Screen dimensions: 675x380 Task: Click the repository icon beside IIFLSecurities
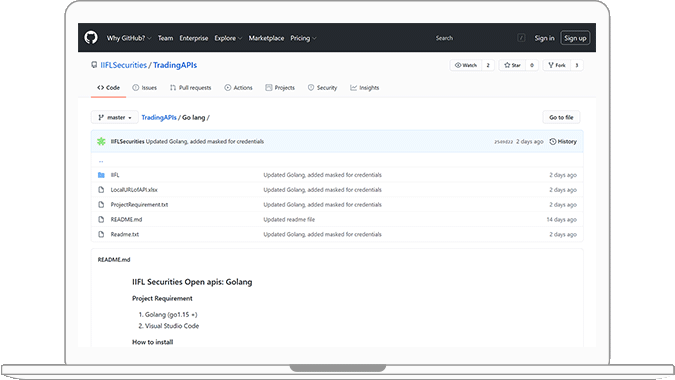[94, 65]
